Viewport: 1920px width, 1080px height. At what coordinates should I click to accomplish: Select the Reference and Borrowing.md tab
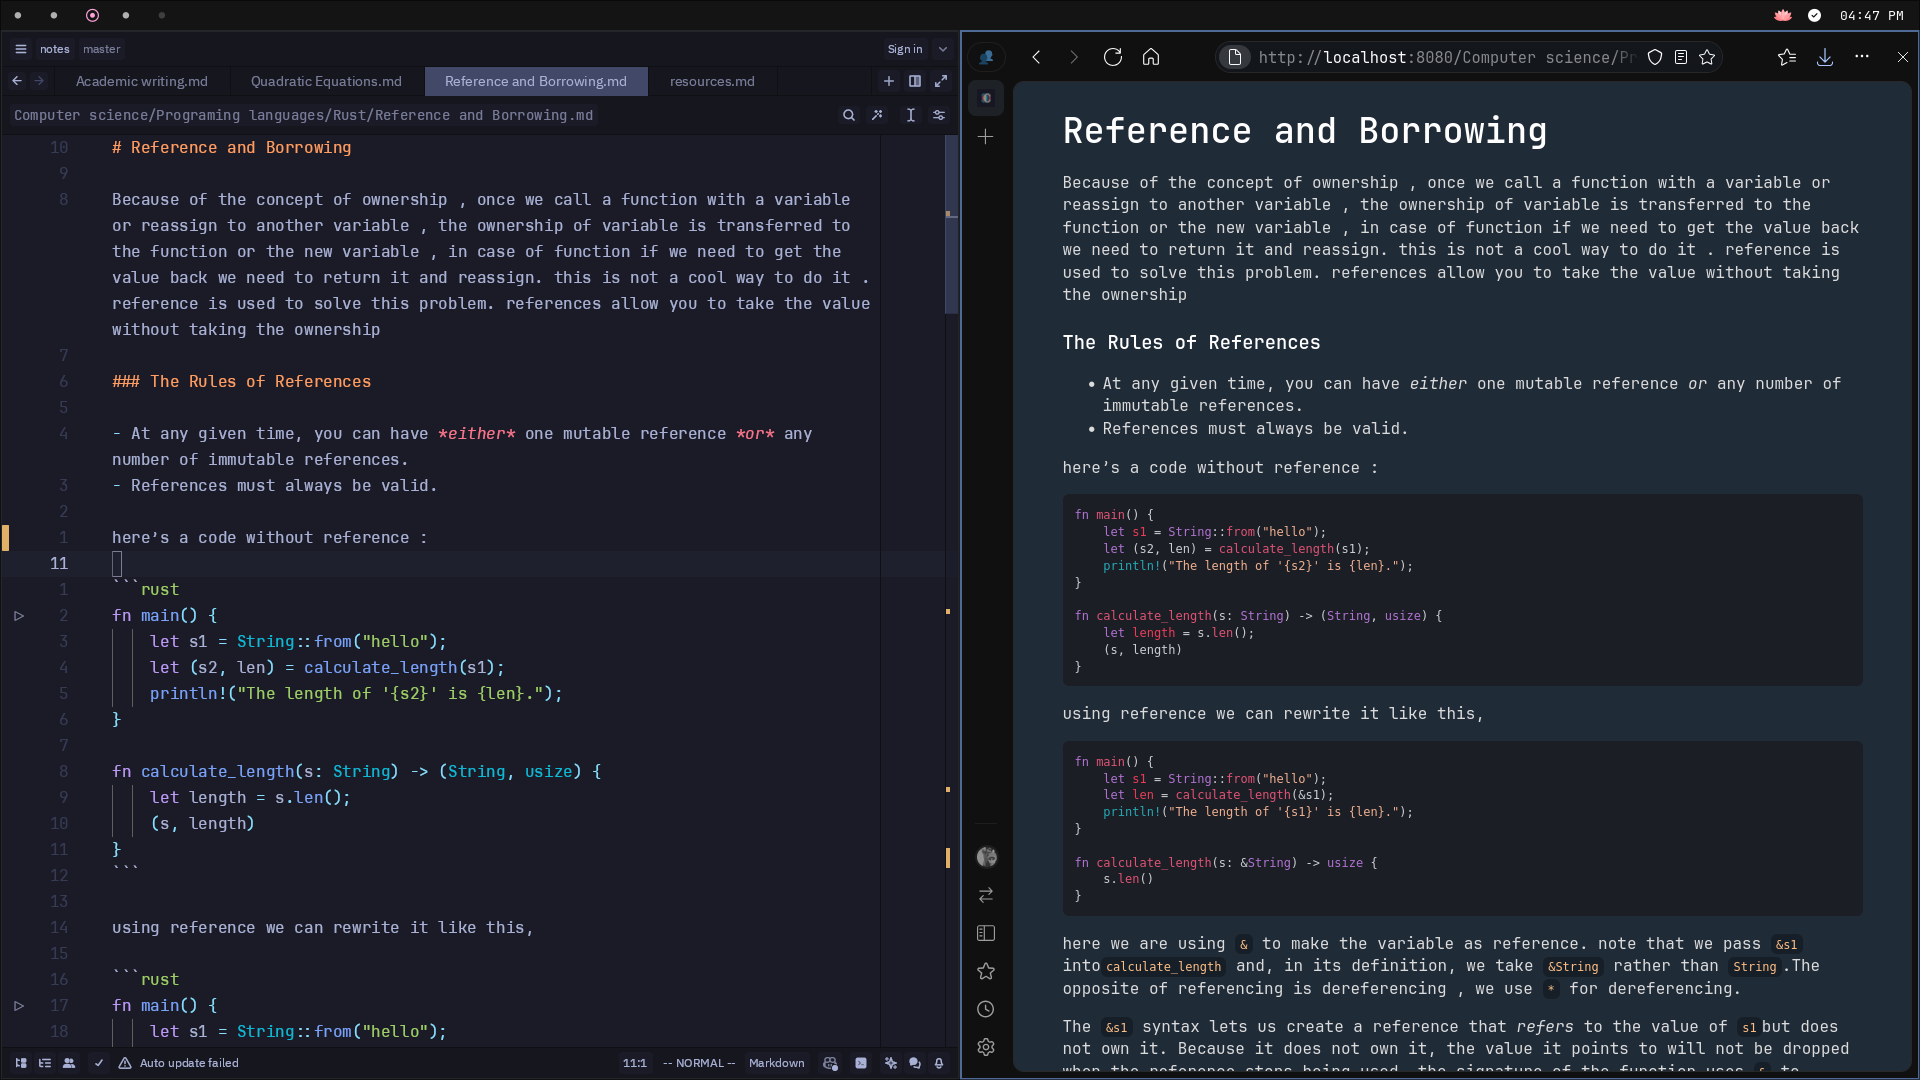(536, 81)
